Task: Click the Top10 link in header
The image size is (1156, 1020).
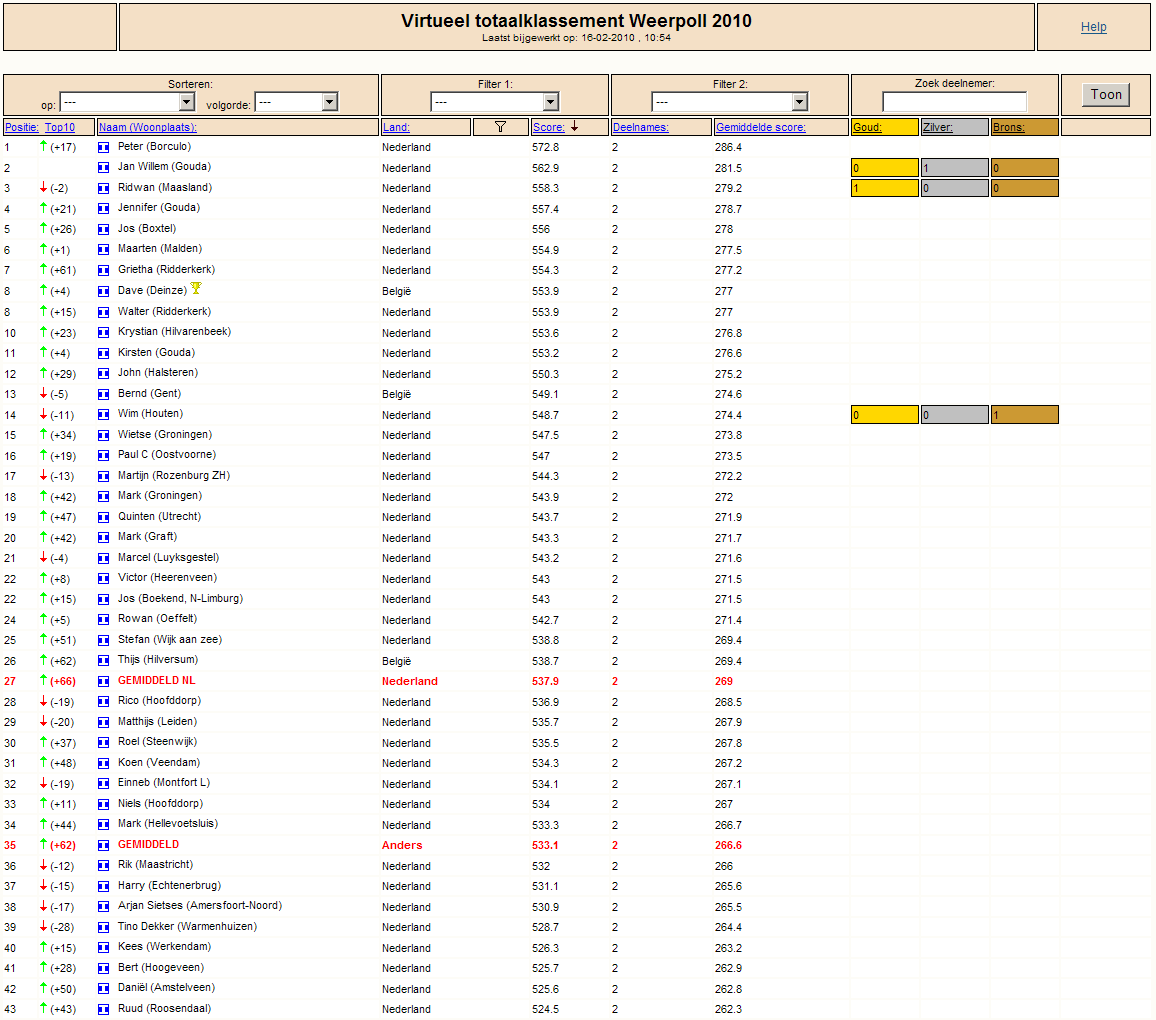Action: 60,128
